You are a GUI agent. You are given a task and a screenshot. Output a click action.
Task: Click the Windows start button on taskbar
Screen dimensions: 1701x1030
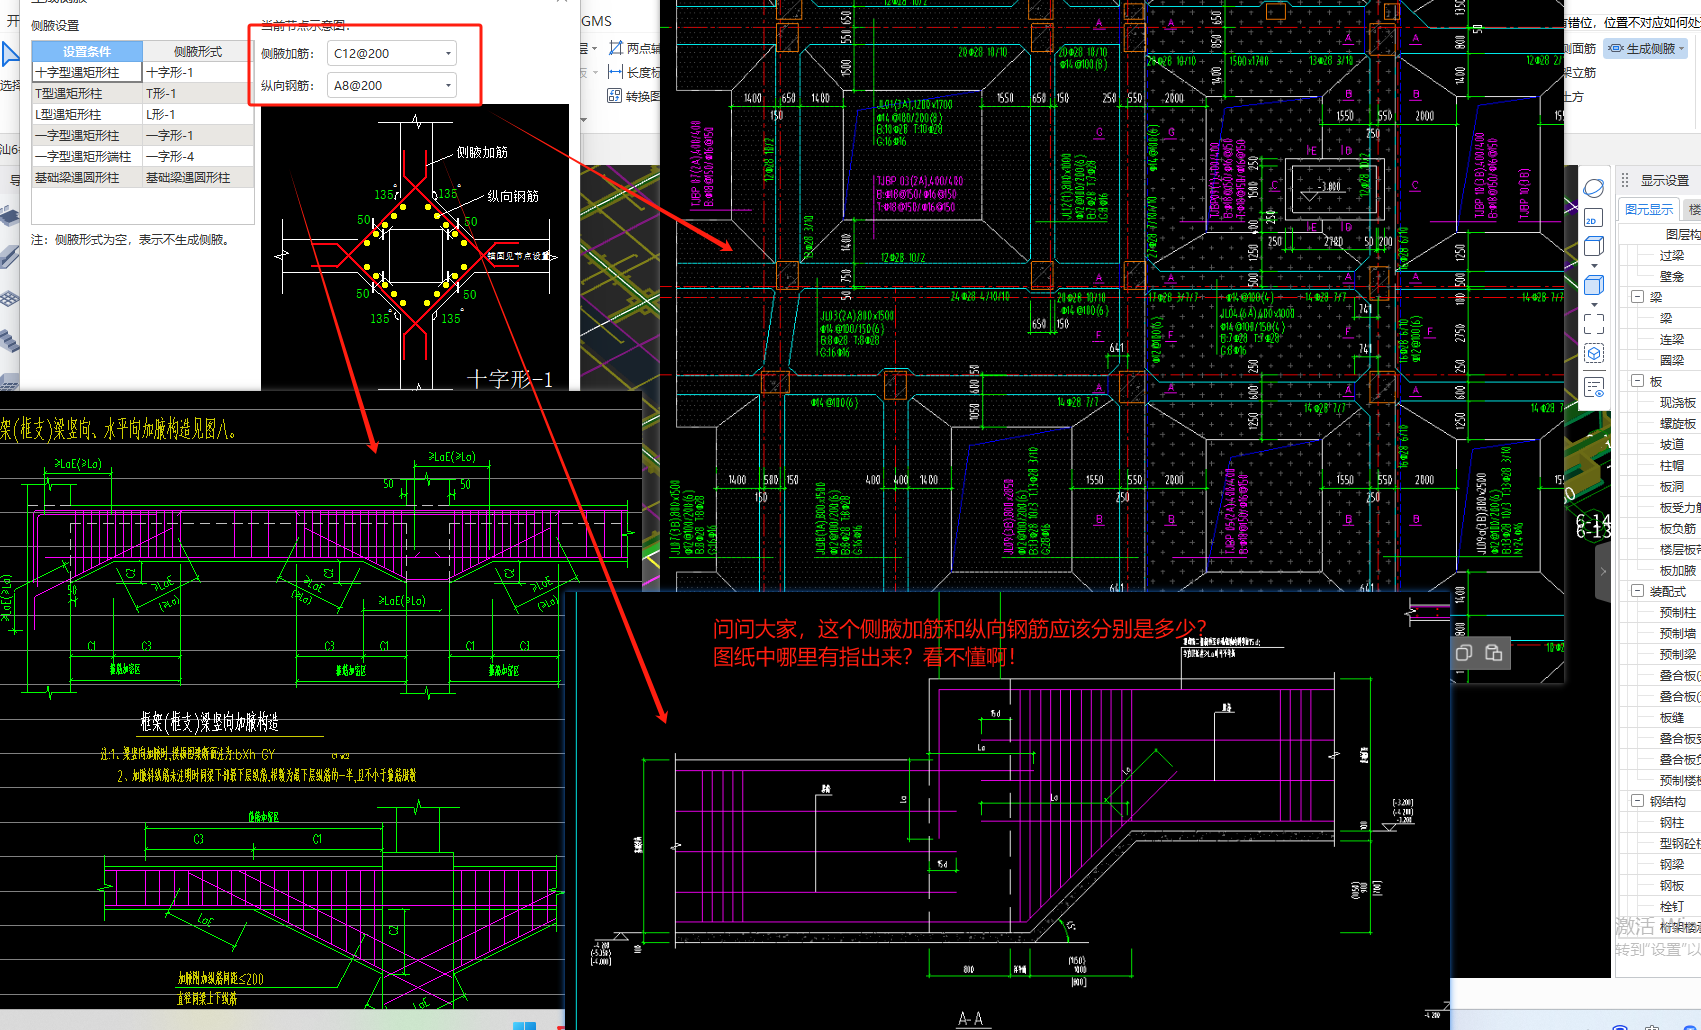[524, 1026]
